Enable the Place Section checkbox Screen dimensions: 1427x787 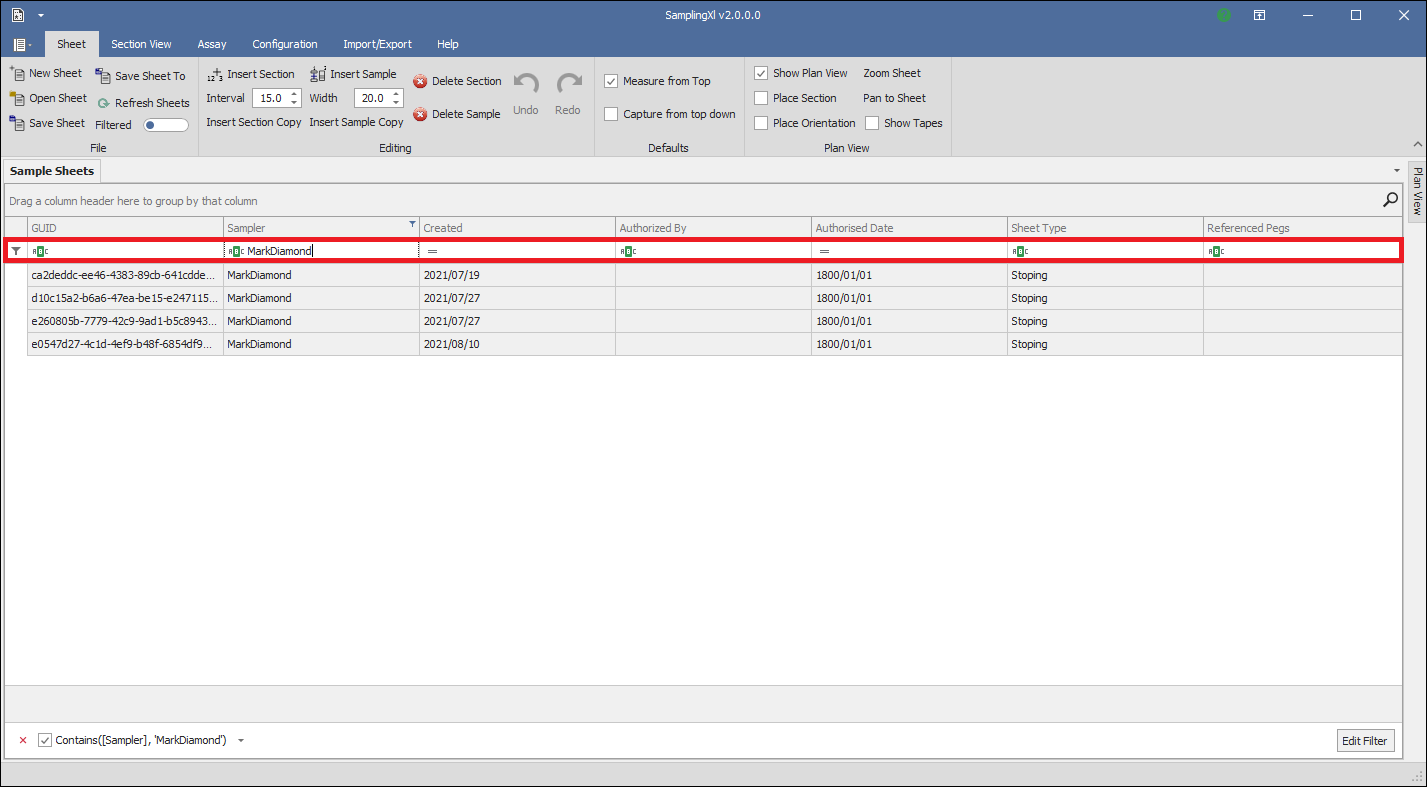click(x=761, y=98)
